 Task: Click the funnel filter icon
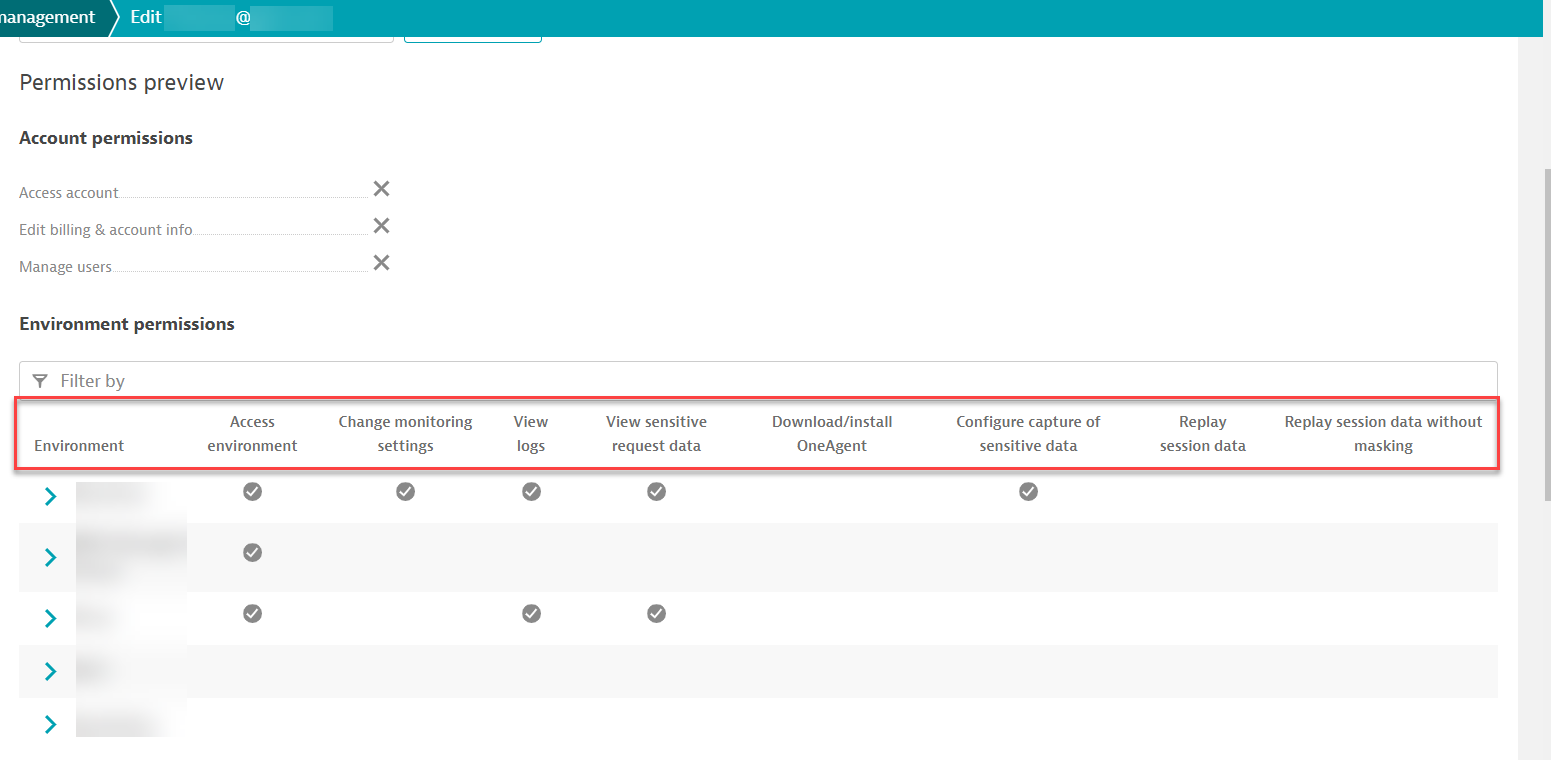tap(40, 381)
